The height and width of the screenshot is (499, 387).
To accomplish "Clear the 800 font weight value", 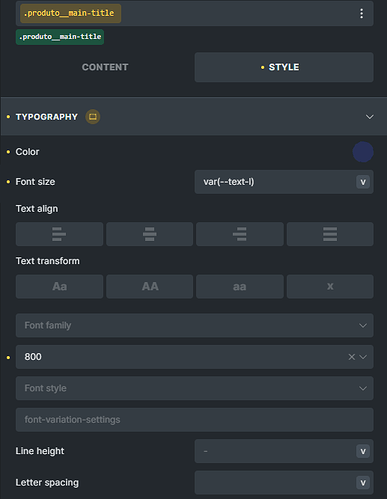I will tap(351, 357).
